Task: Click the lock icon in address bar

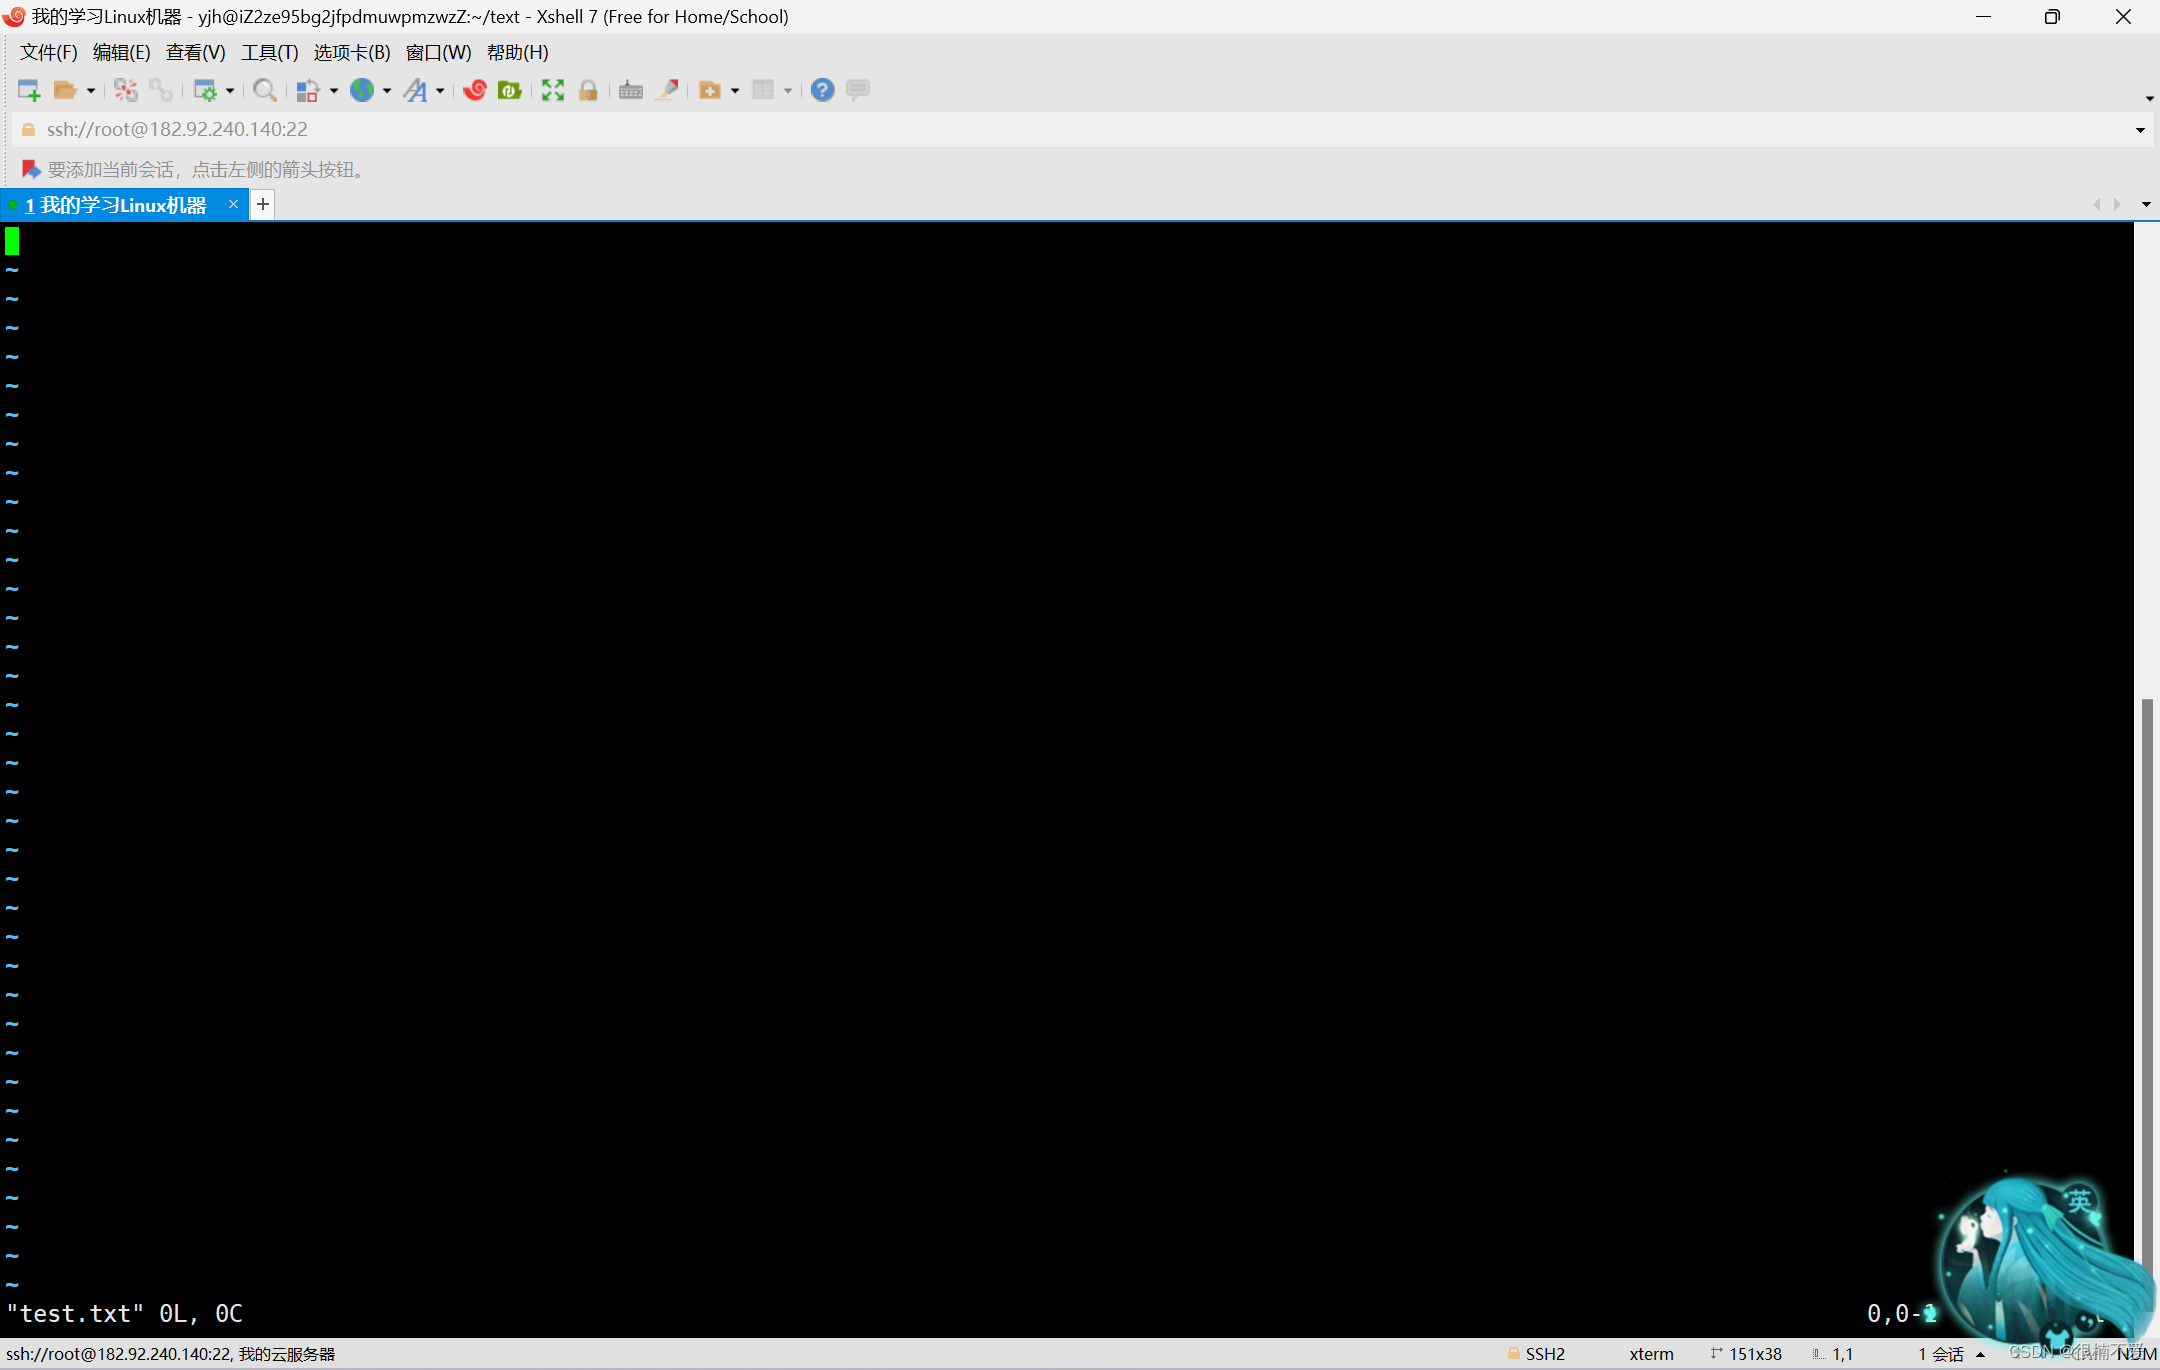Action: [x=28, y=129]
